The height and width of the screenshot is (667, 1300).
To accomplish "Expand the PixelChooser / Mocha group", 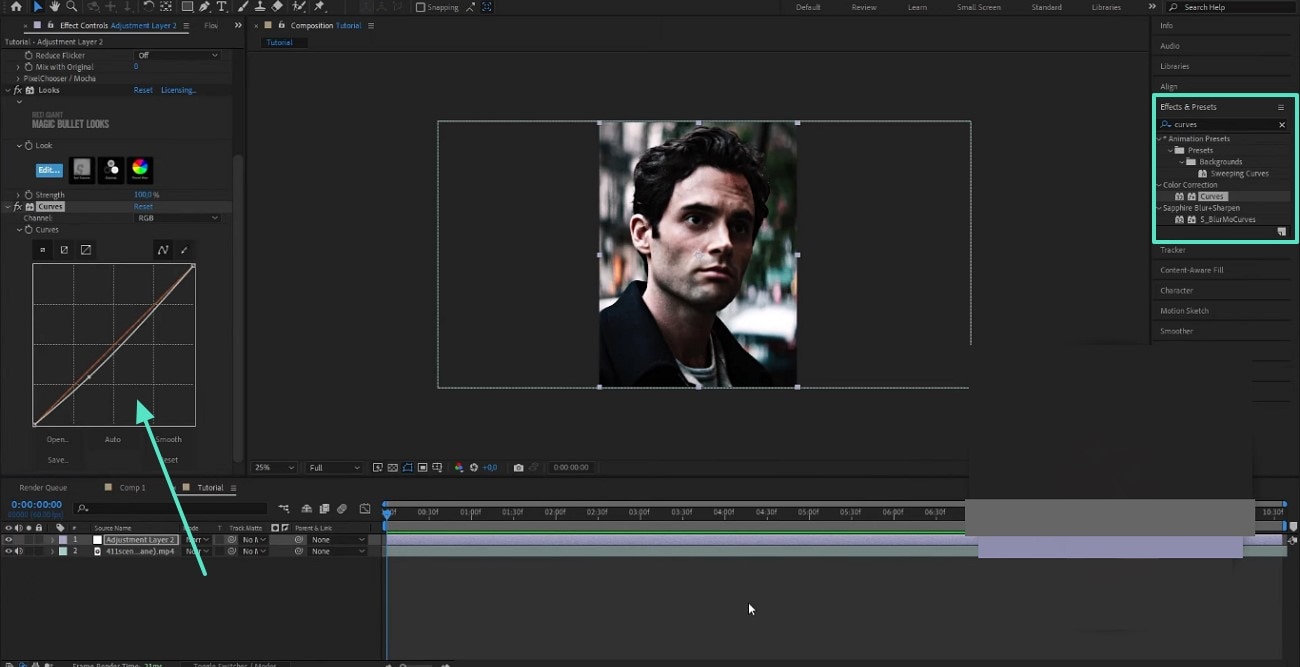I will pos(18,78).
